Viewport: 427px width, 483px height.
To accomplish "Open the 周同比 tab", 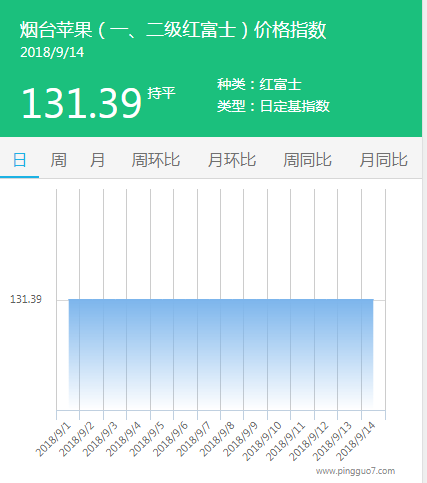I will 307,160.
